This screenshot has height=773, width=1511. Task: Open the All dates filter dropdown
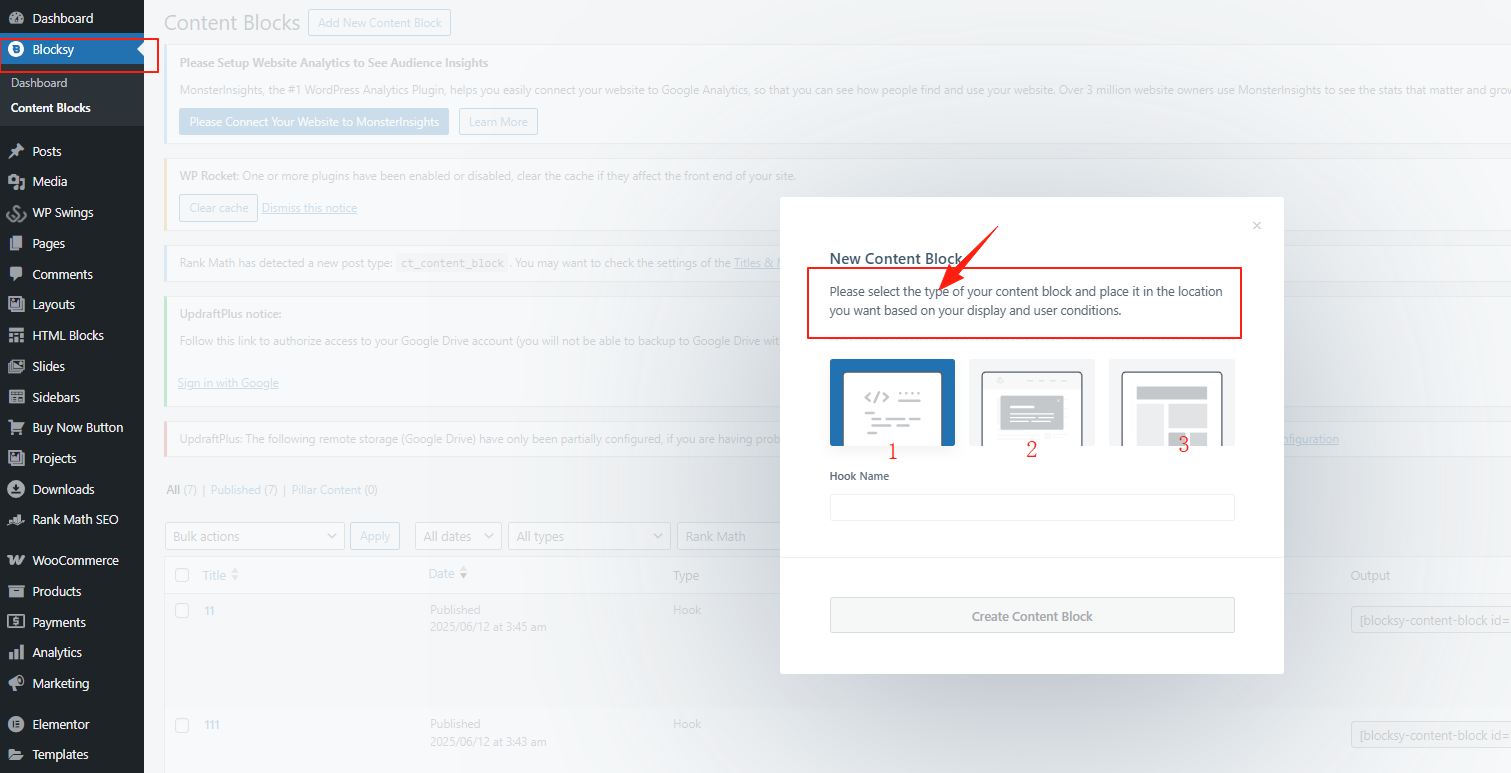(458, 536)
